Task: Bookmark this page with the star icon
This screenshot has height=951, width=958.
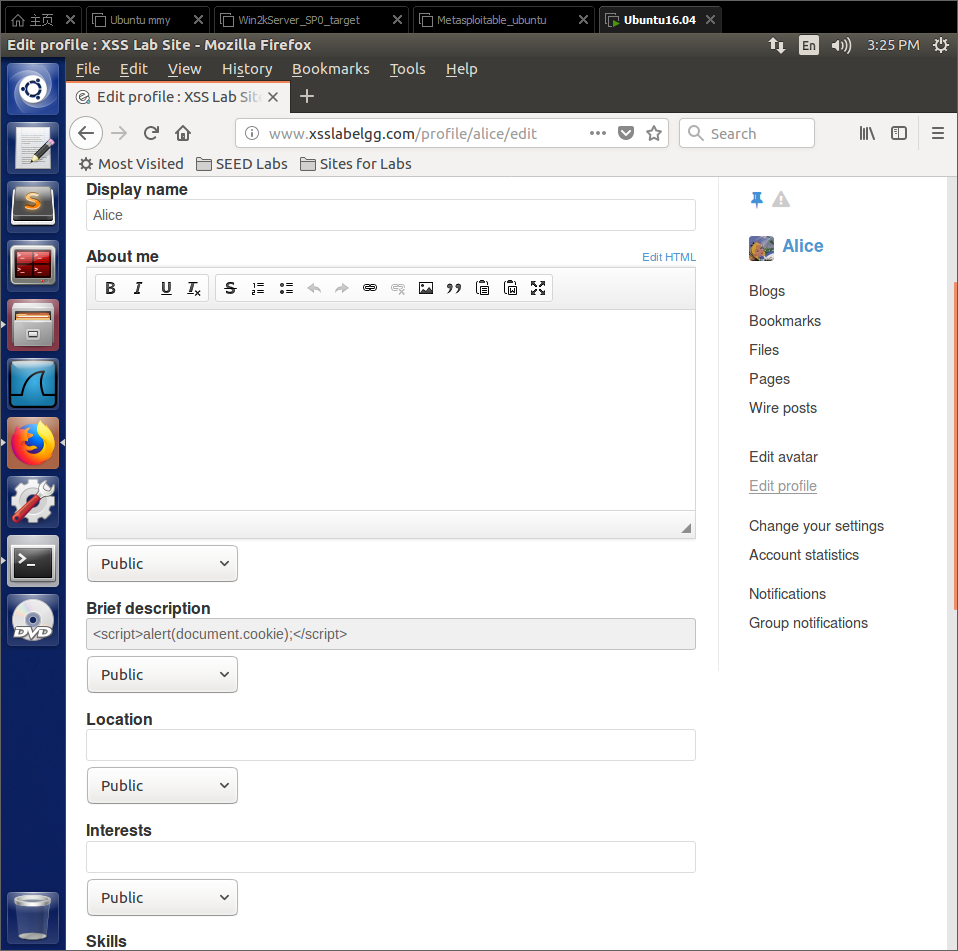Action: pyautogui.click(x=654, y=133)
